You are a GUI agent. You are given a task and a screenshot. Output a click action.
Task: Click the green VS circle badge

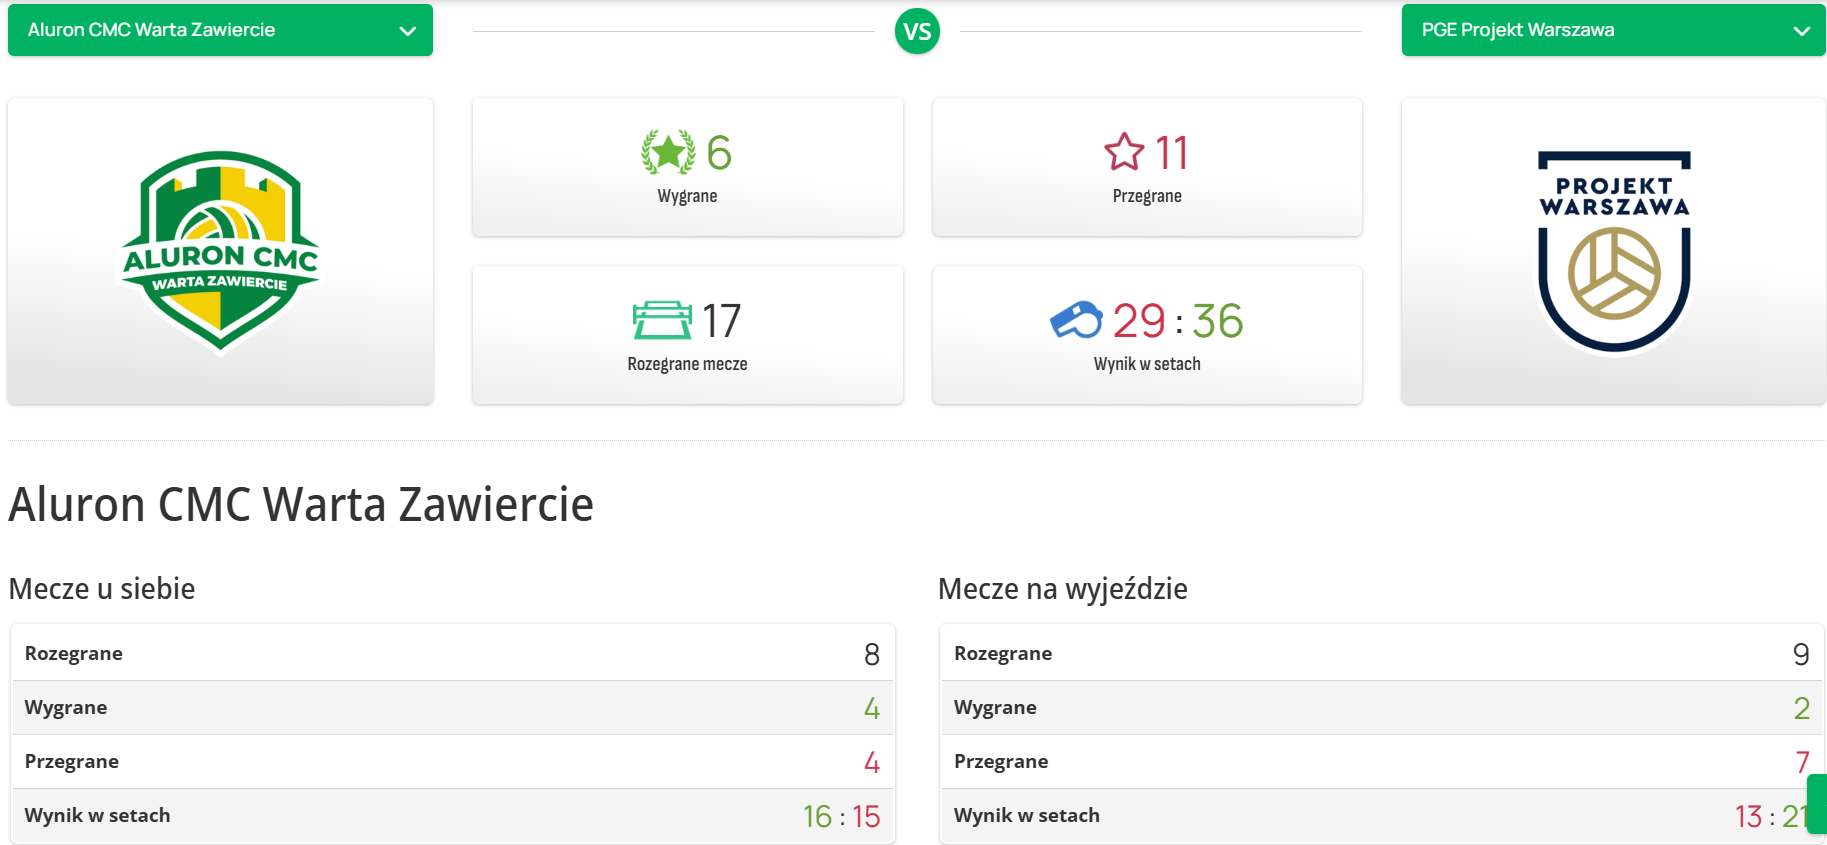917,32
